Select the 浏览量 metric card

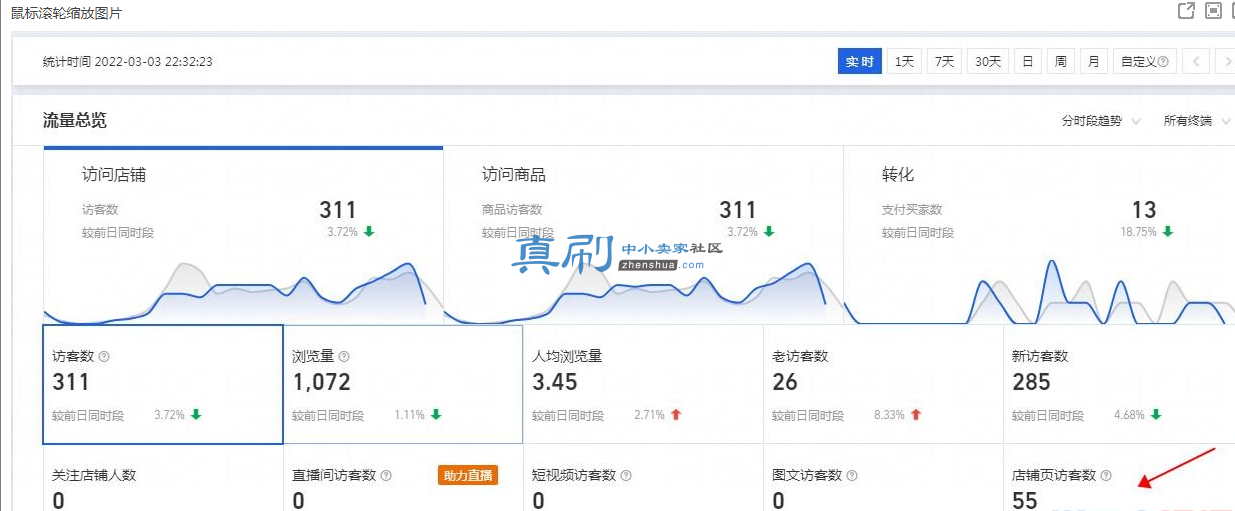coord(403,384)
